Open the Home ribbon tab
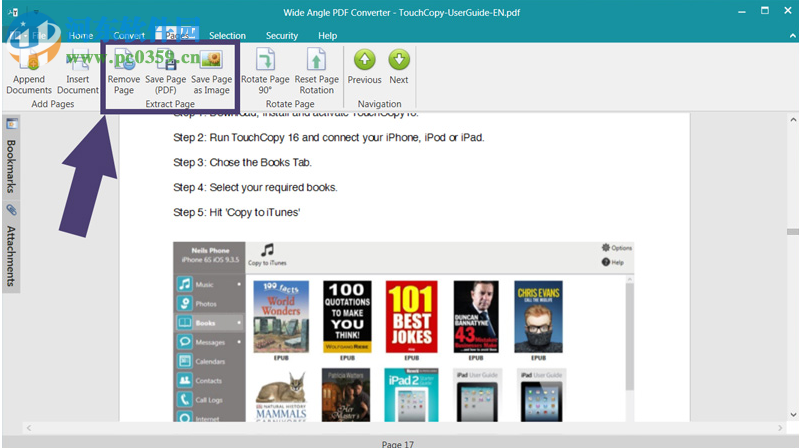Viewport: 799px width, 448px height. 81,36
